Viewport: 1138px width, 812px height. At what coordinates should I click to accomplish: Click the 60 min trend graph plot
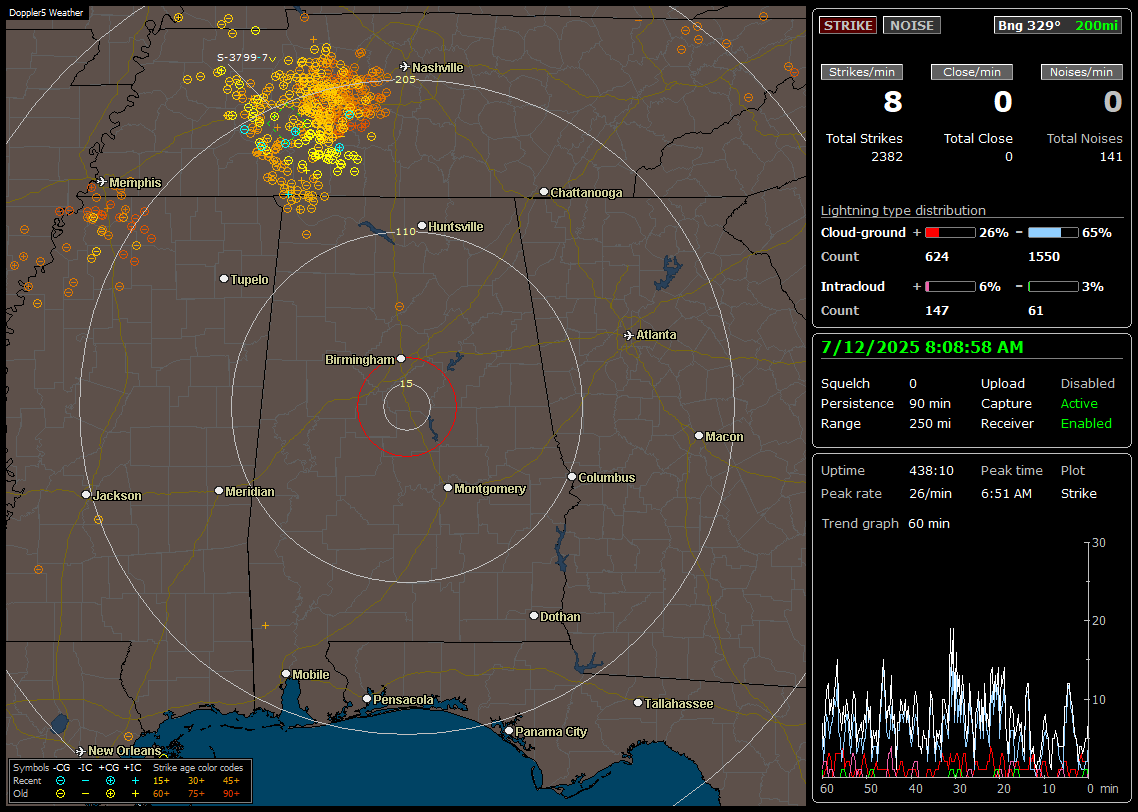(956, 659)
